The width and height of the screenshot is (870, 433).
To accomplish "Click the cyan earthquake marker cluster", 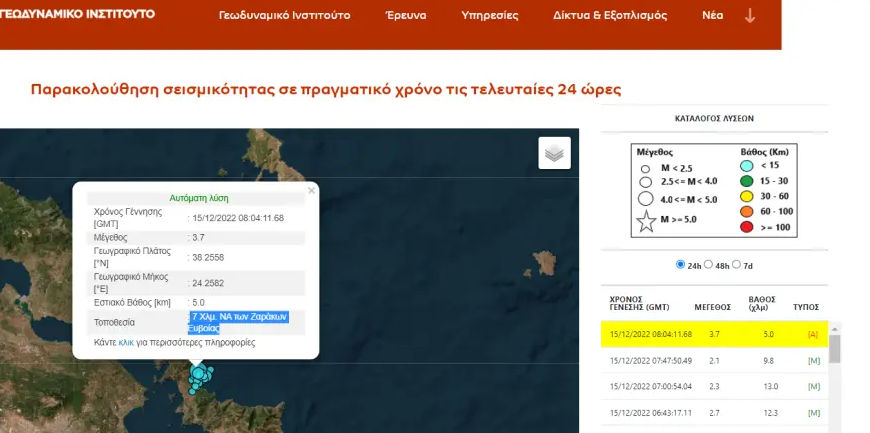I will click(x=199, y=375).
